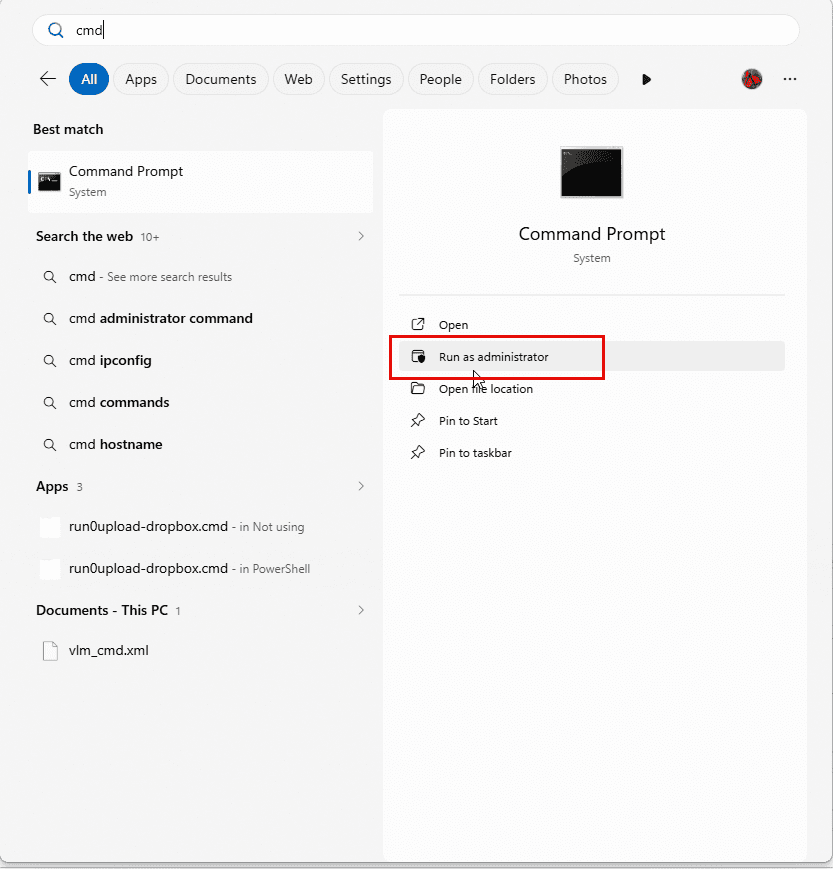Click the large Command Prompt preview icon

(591, 172)
